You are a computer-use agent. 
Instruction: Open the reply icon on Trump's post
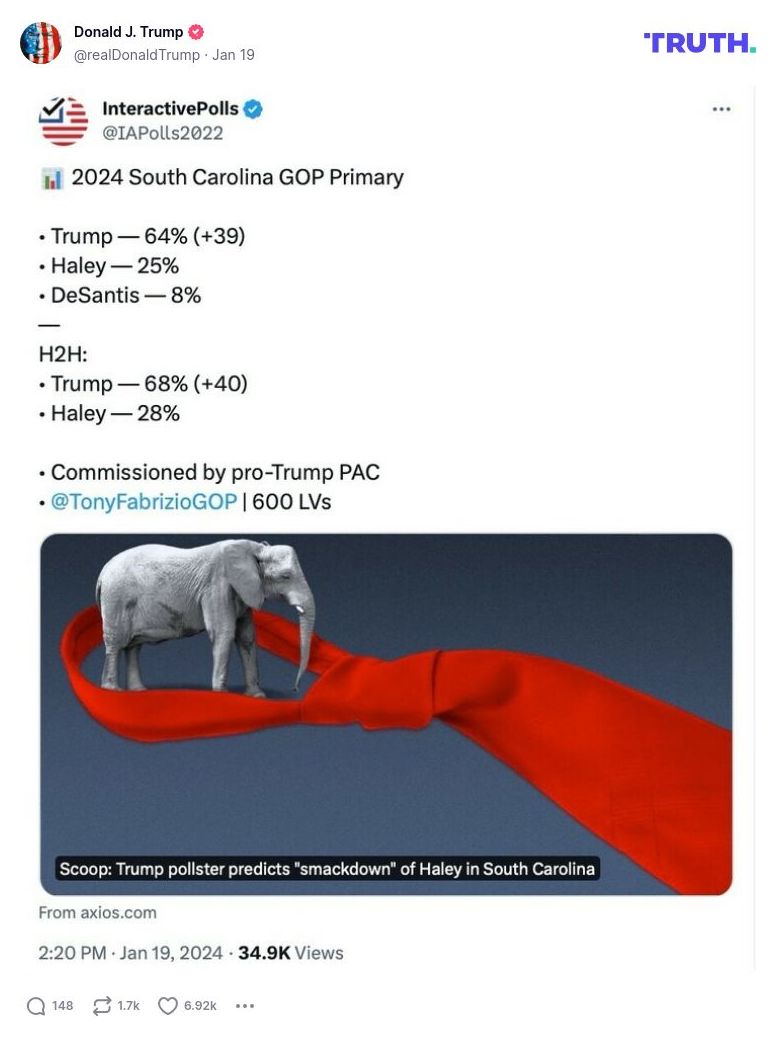(37, 1005)
